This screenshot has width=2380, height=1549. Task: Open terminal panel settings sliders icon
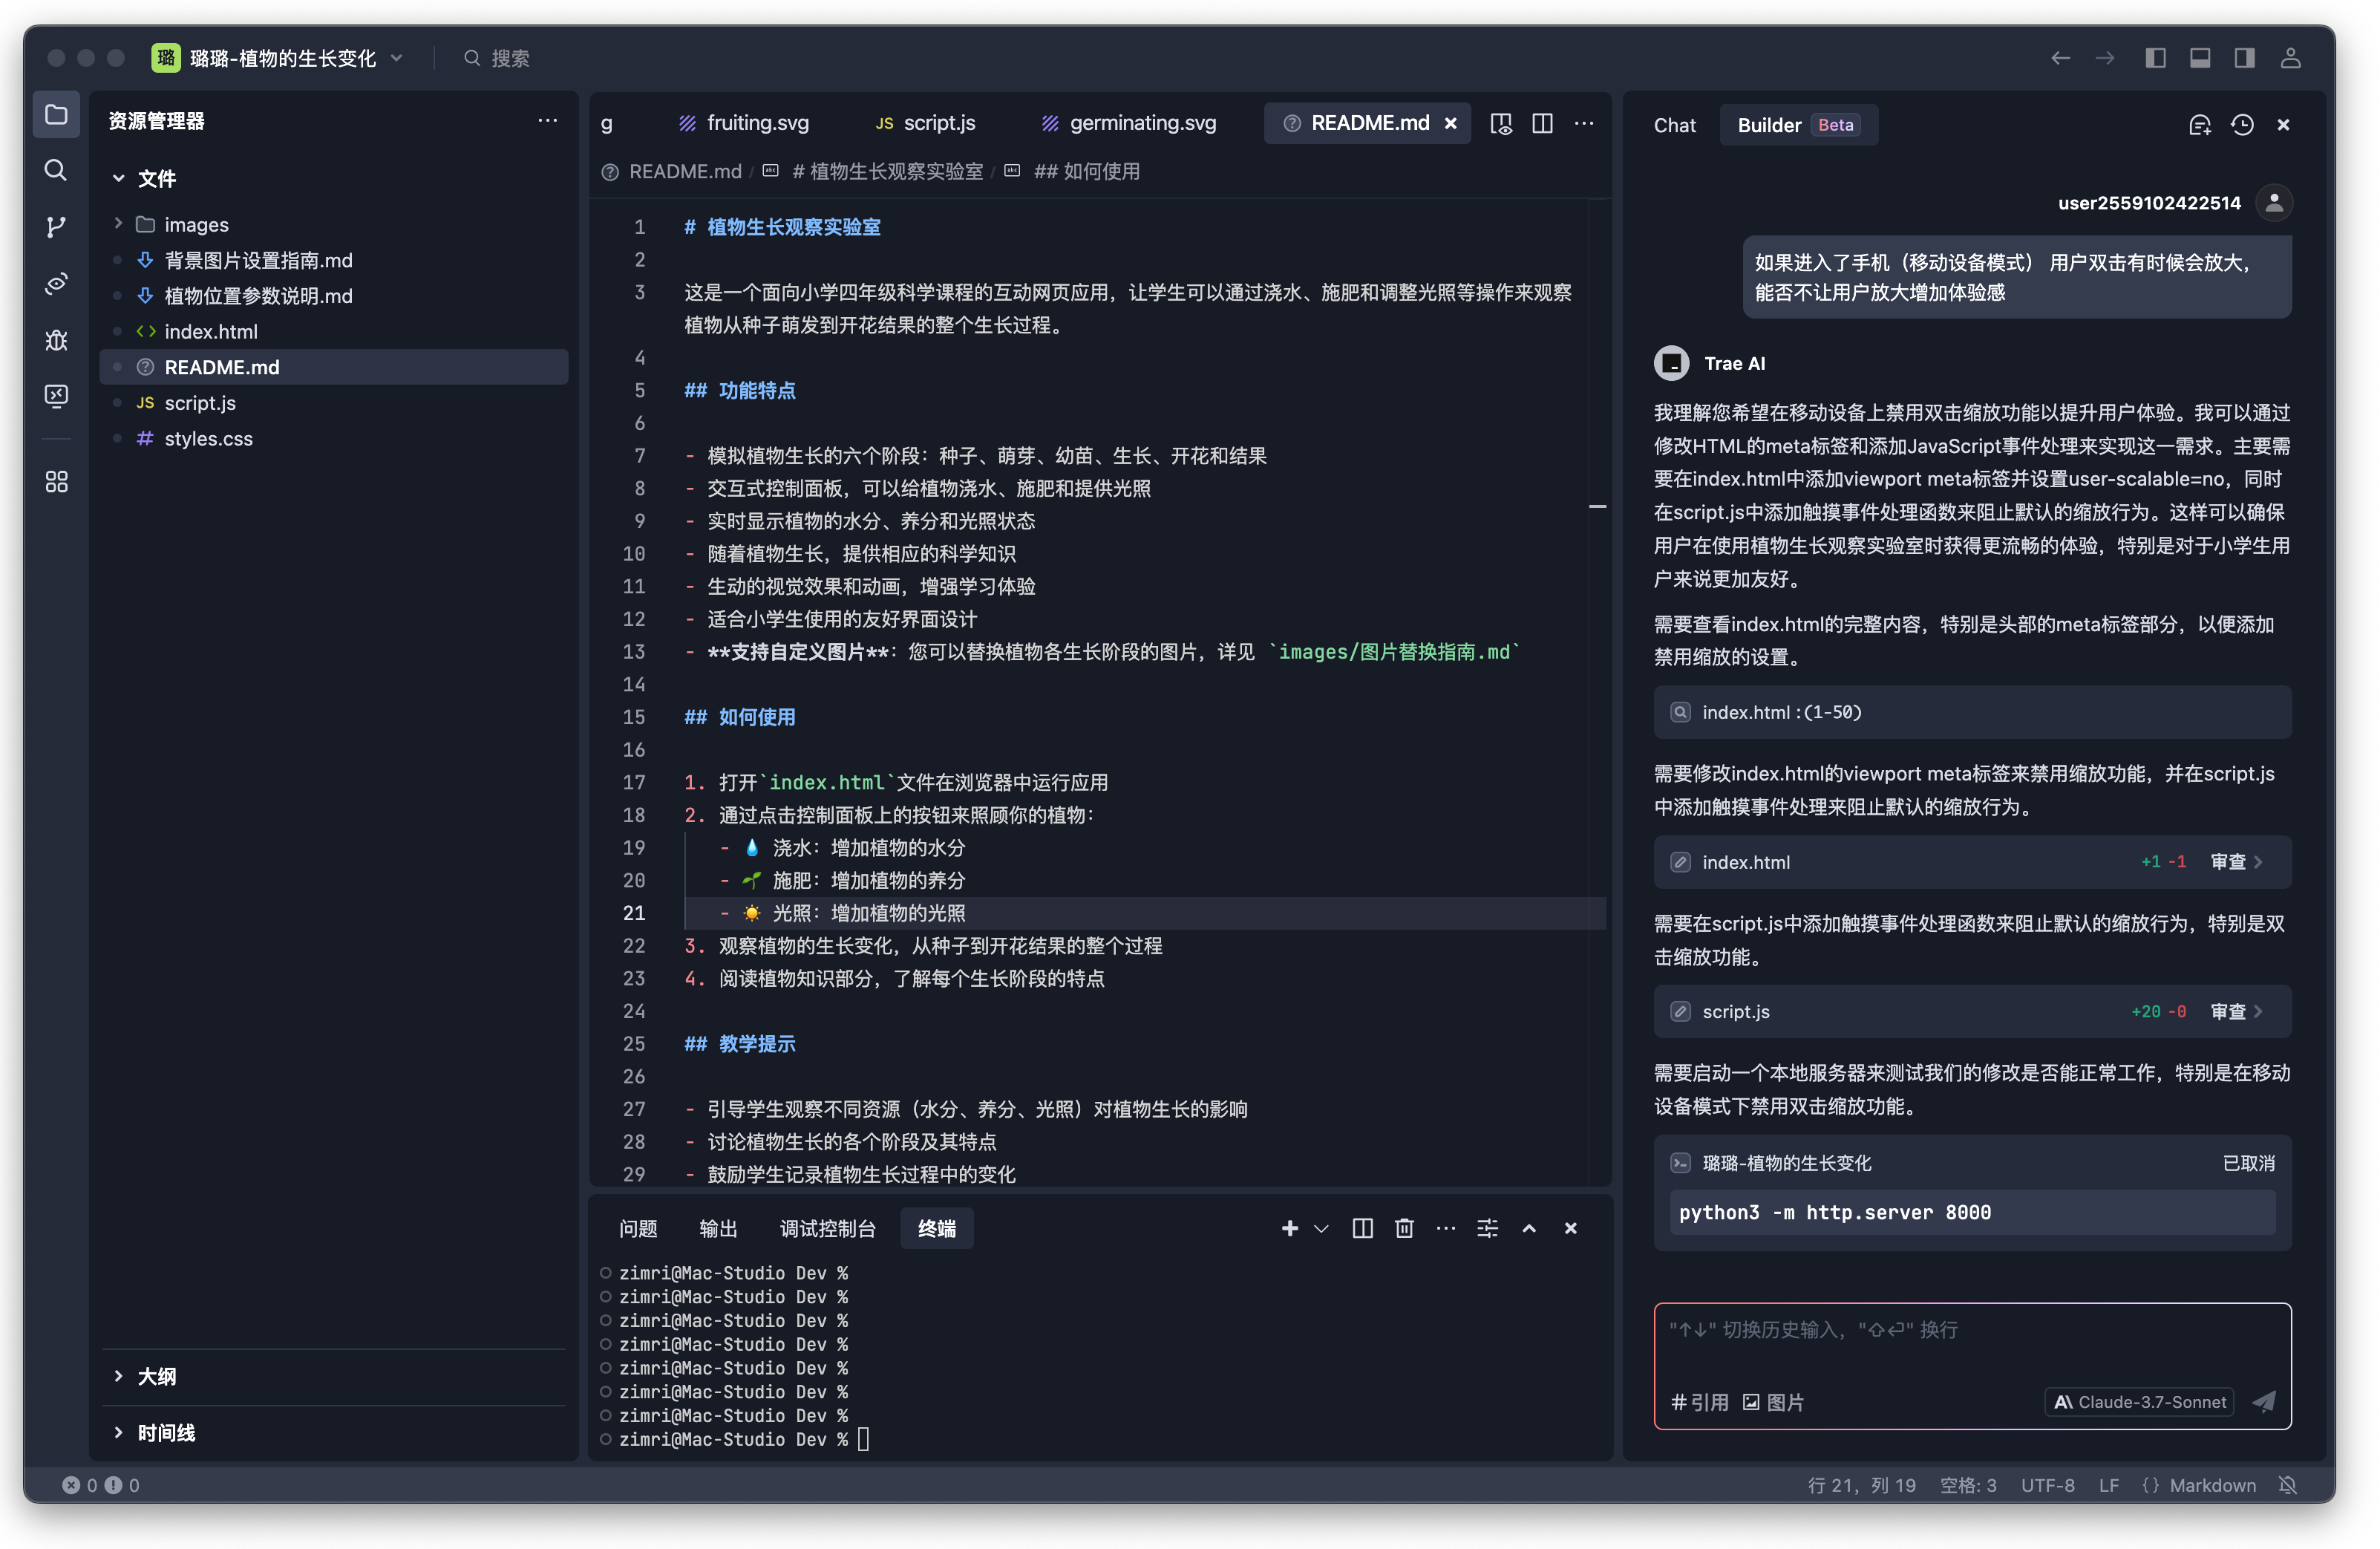[x=1488, y=1228]
